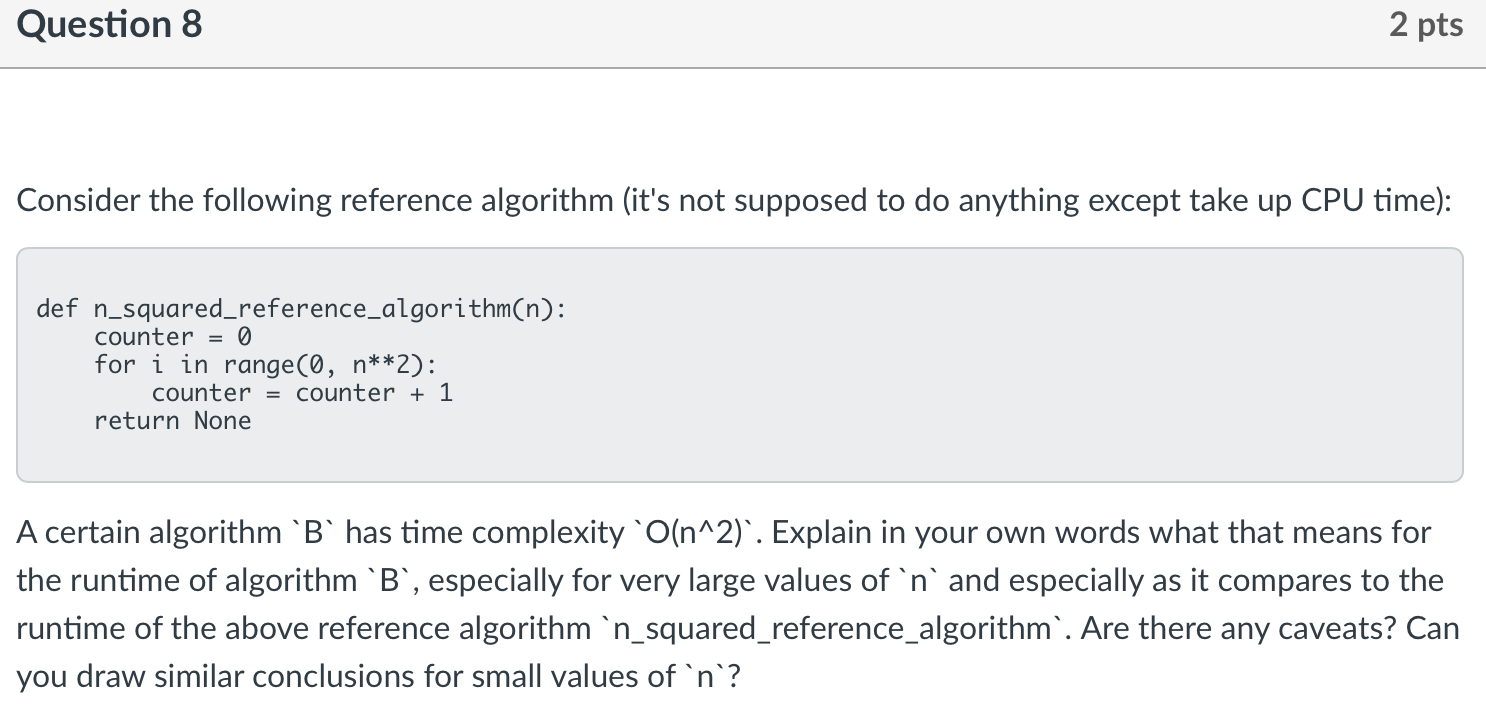Click the 'counter = counter + 1' line
The height and width of the screenshot is (712, 1486).
pyautogui.click(x=302, y=393)
